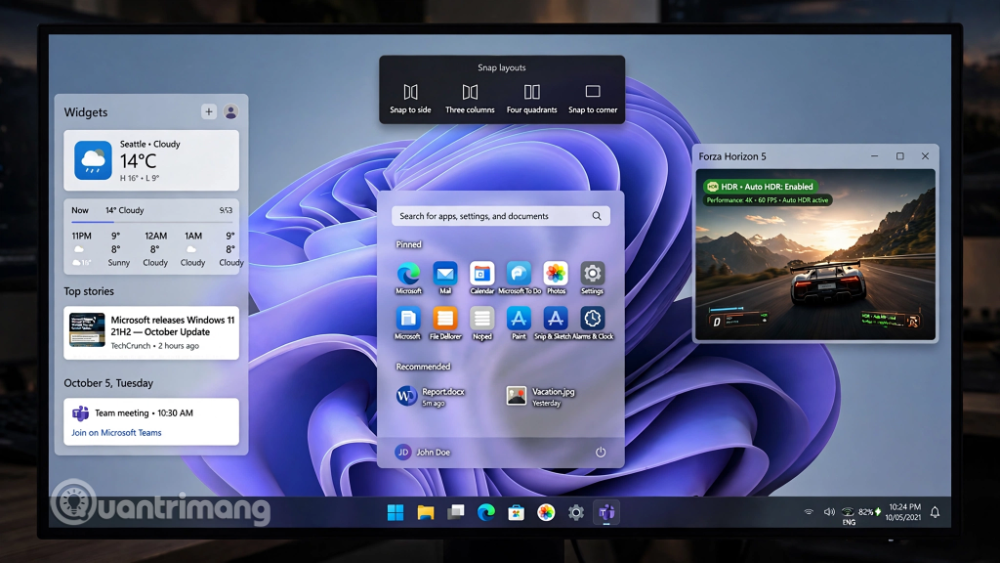1000x563 pixels.
Task: Click the Forza Horizon 5 window title
Action: pos(732,156)
